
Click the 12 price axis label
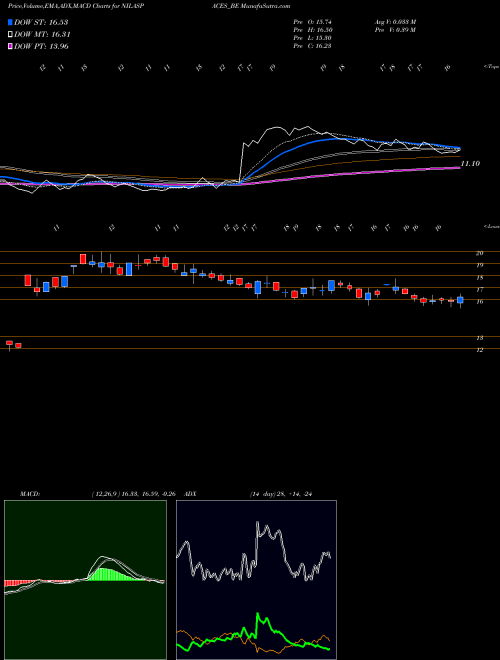[479, 350]
